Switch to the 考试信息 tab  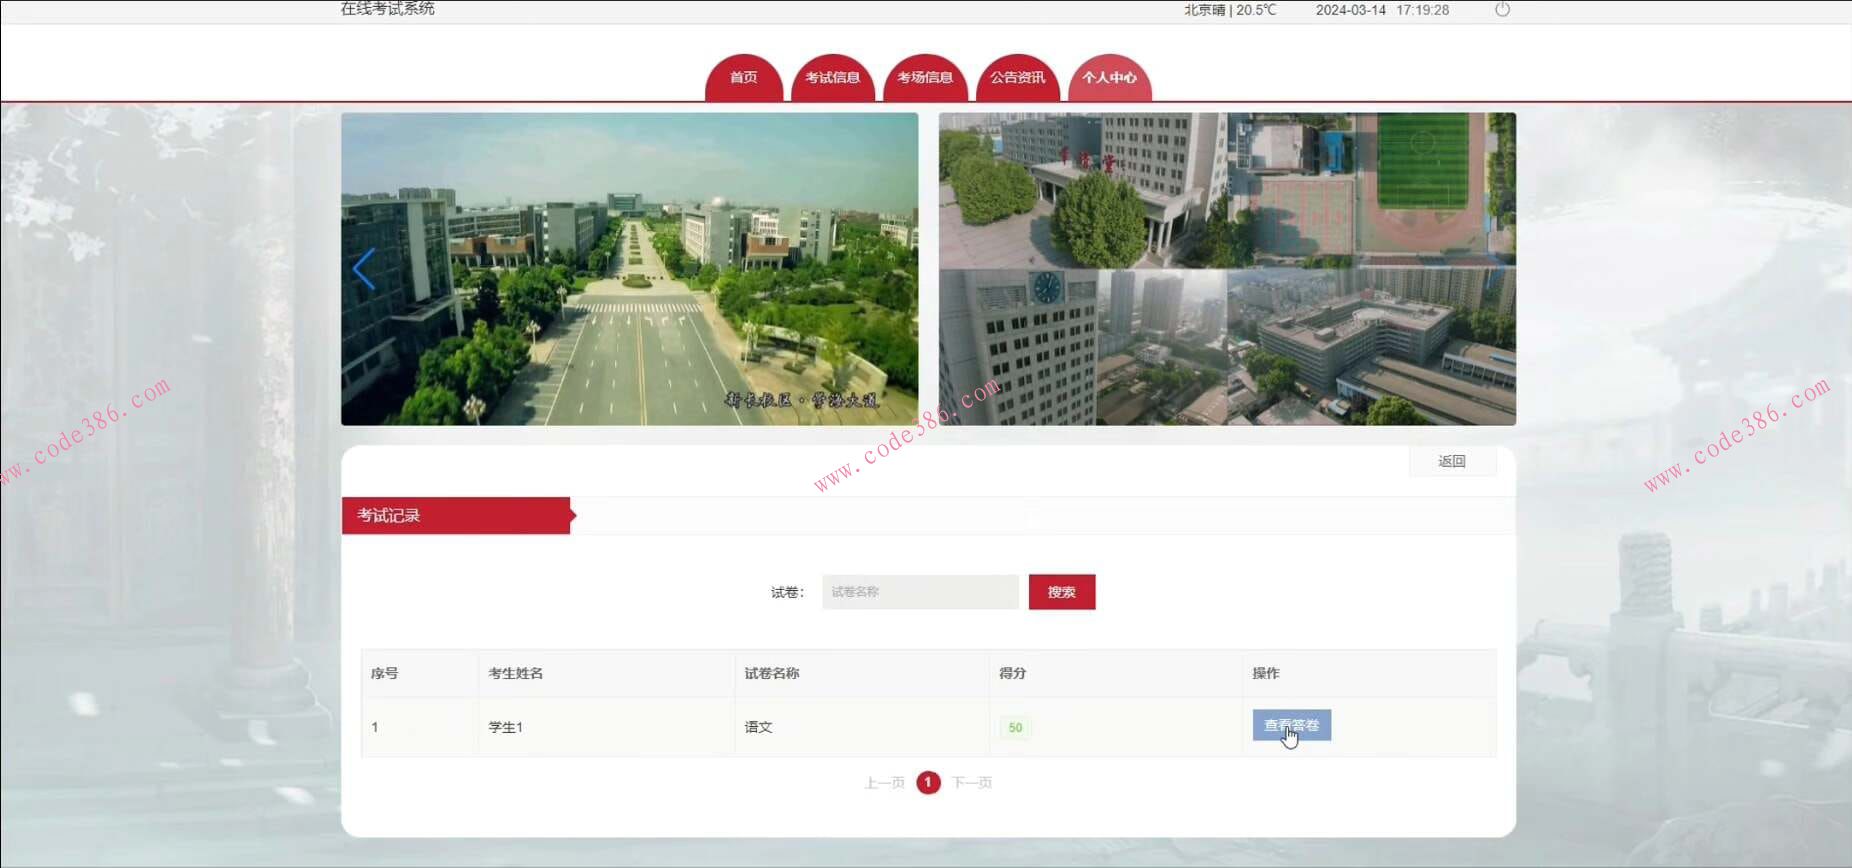(x=832, y=78)
